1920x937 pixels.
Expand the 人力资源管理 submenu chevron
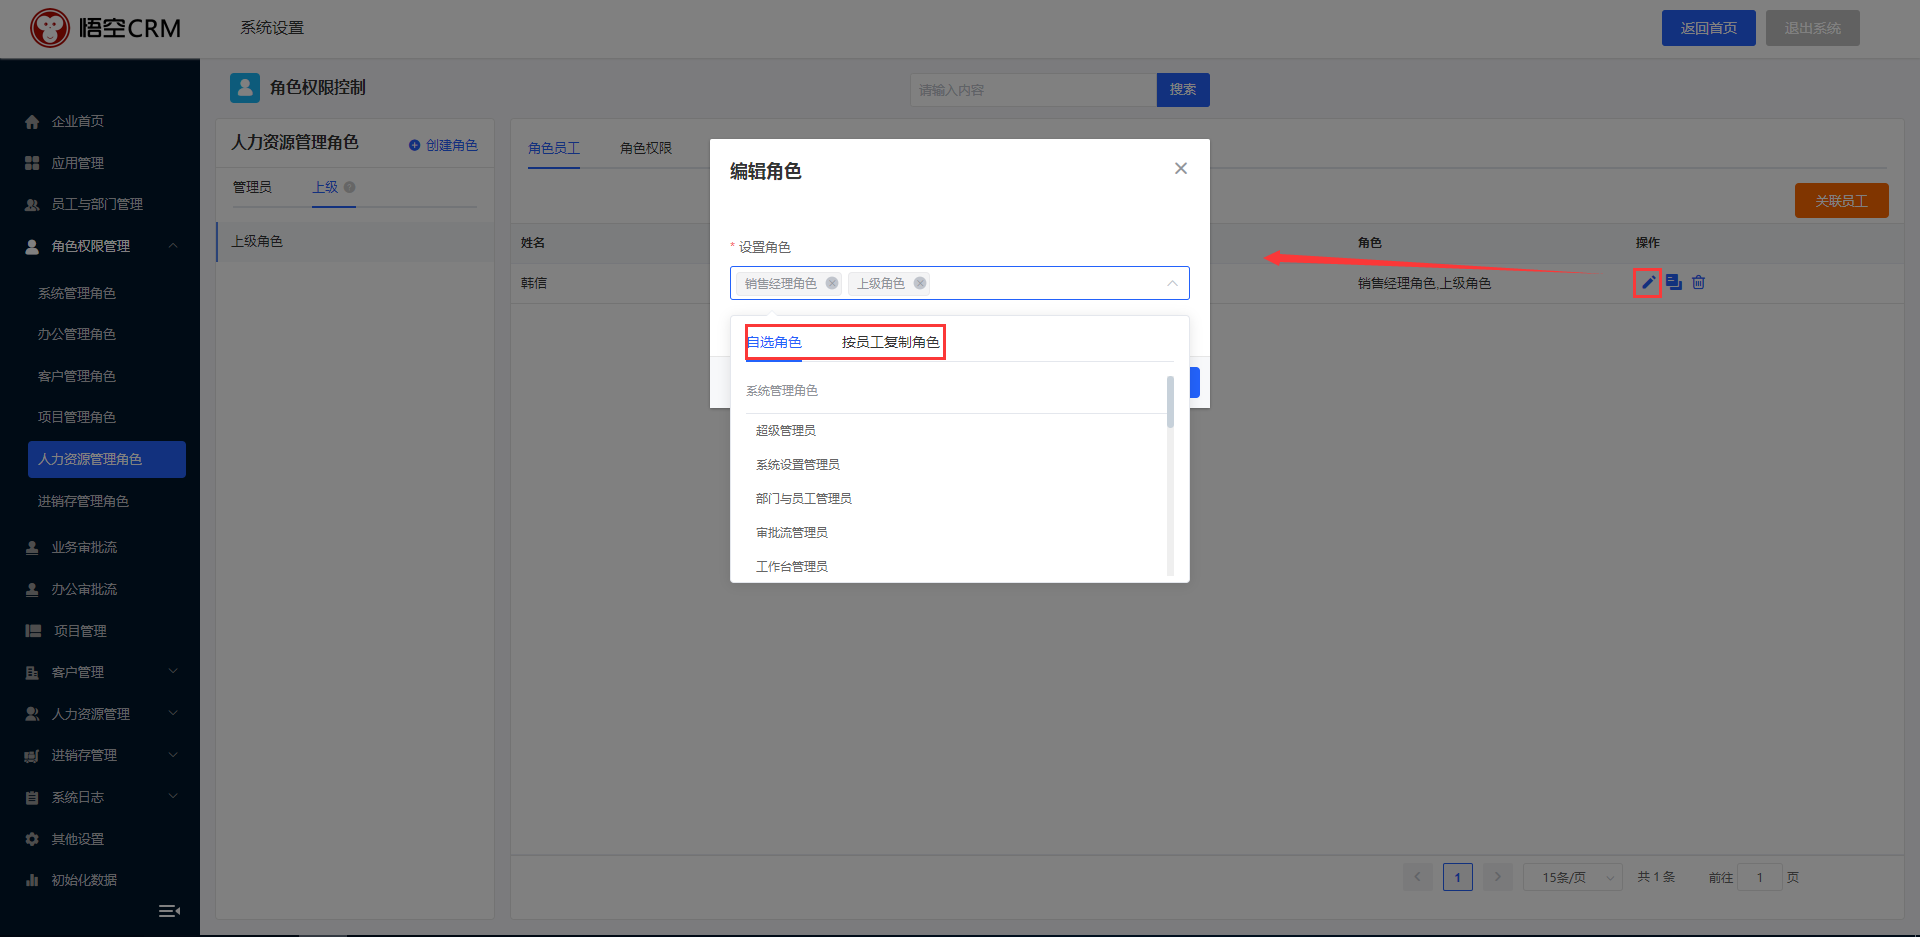(173, 714)
